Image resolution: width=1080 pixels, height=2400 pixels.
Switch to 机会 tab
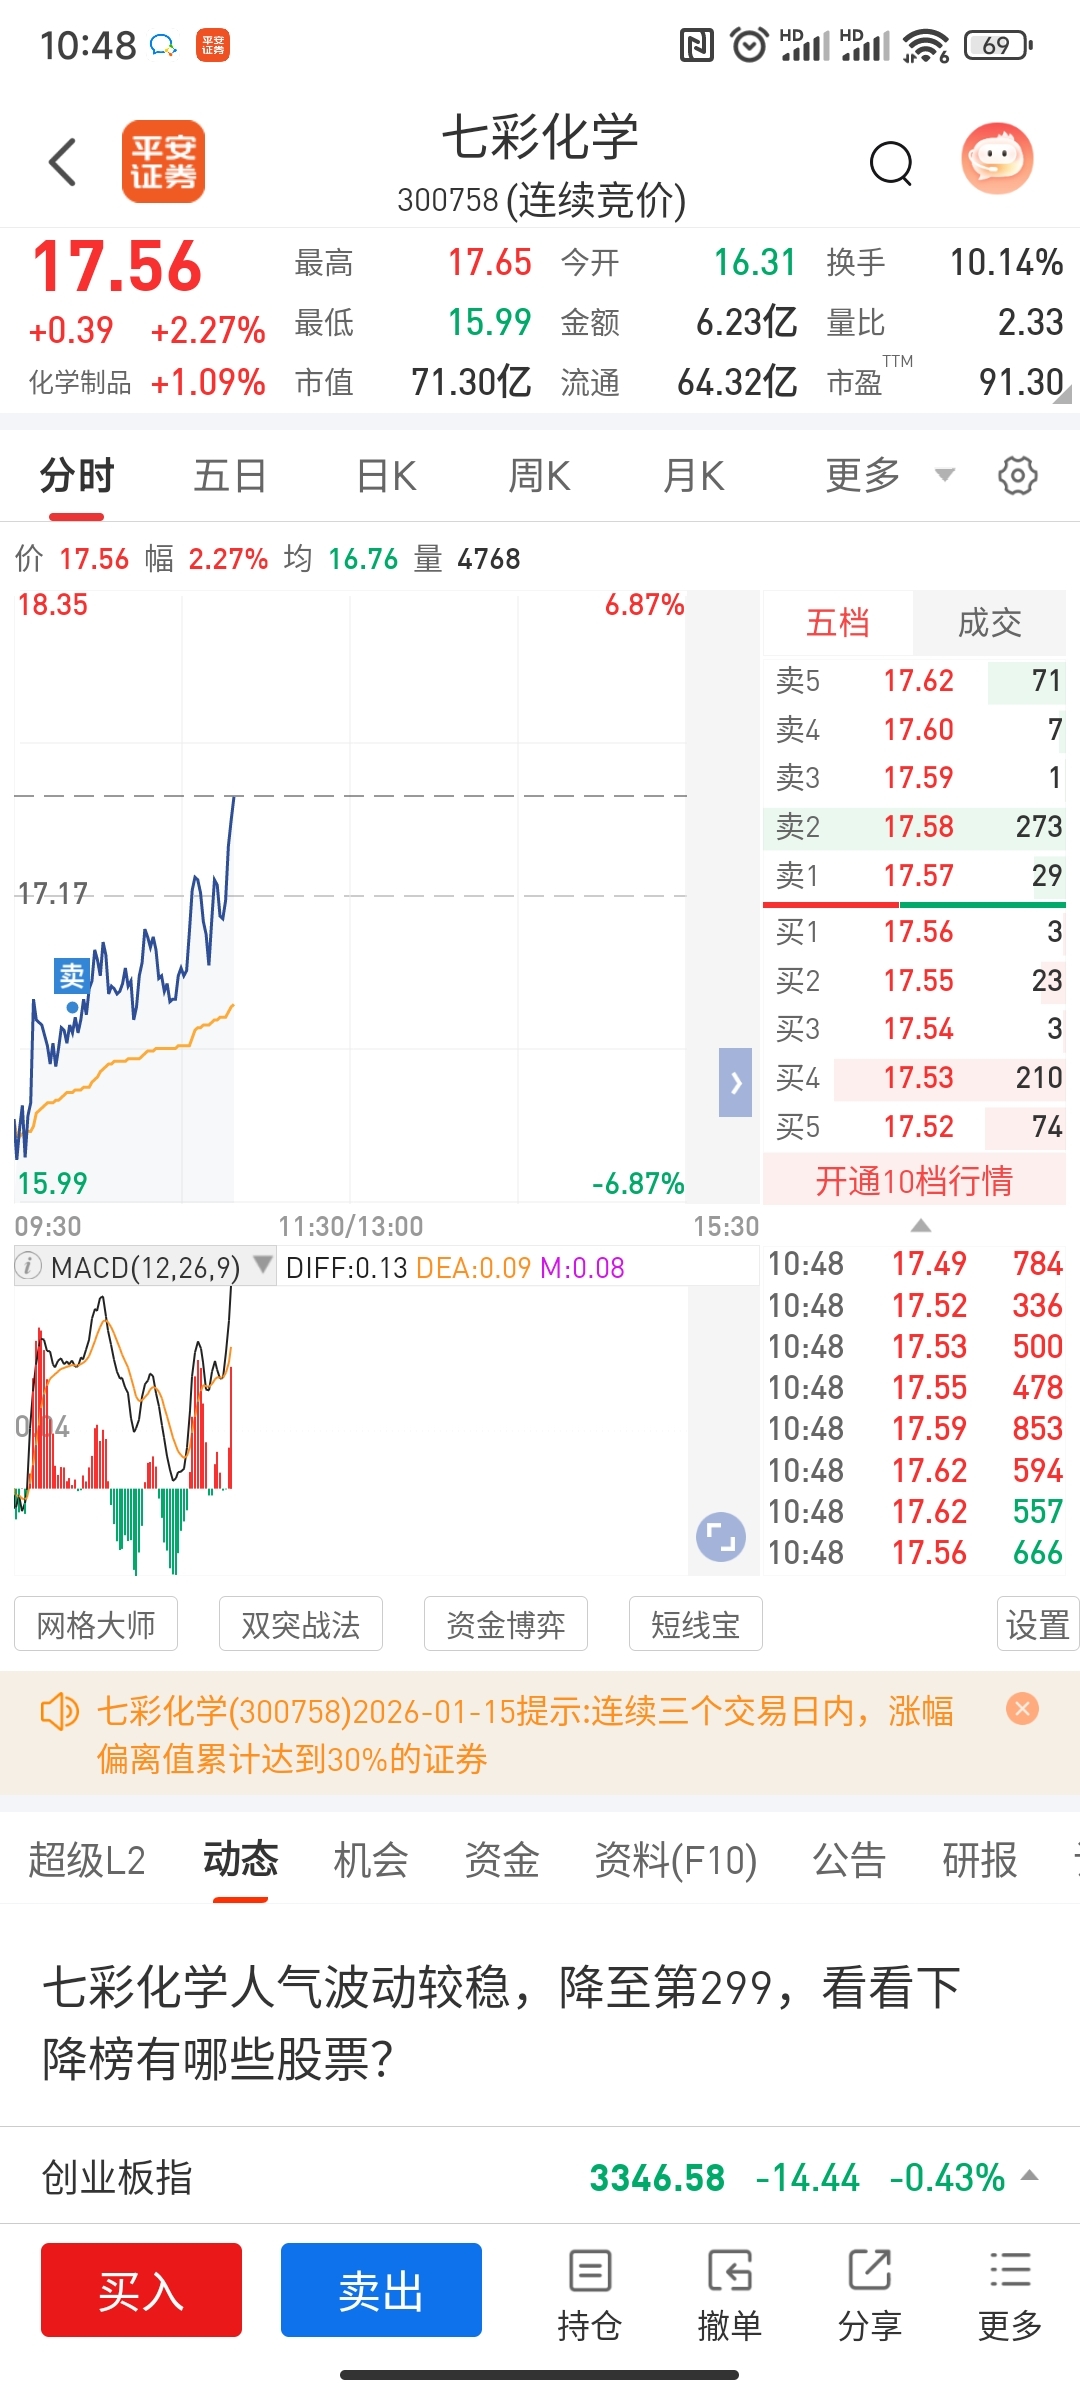click(x=371, y=1860)
